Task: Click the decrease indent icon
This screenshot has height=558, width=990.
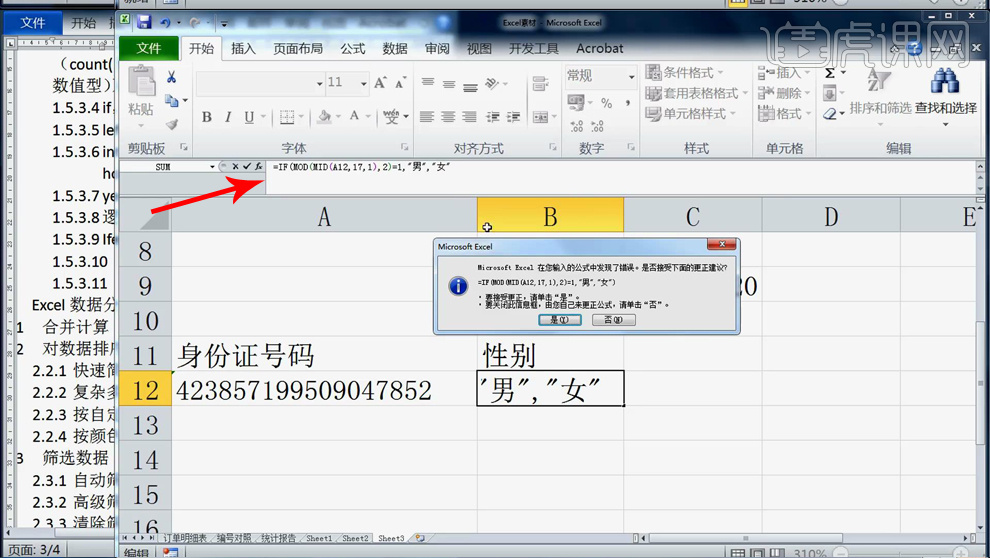Action: [x=492, y=117]
